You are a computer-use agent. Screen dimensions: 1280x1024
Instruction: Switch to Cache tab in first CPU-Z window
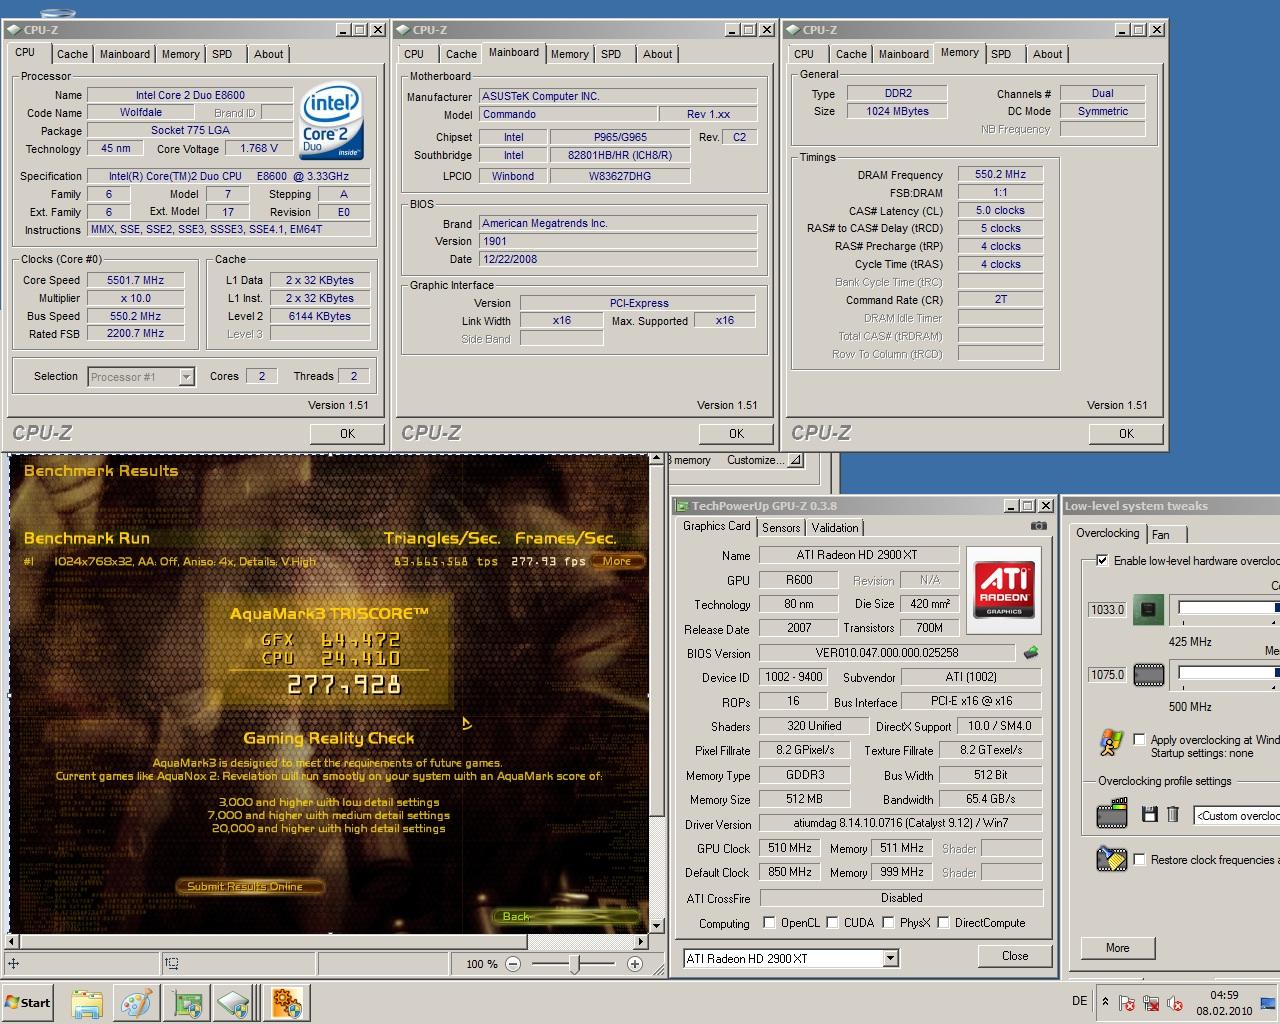coord(72,54)
